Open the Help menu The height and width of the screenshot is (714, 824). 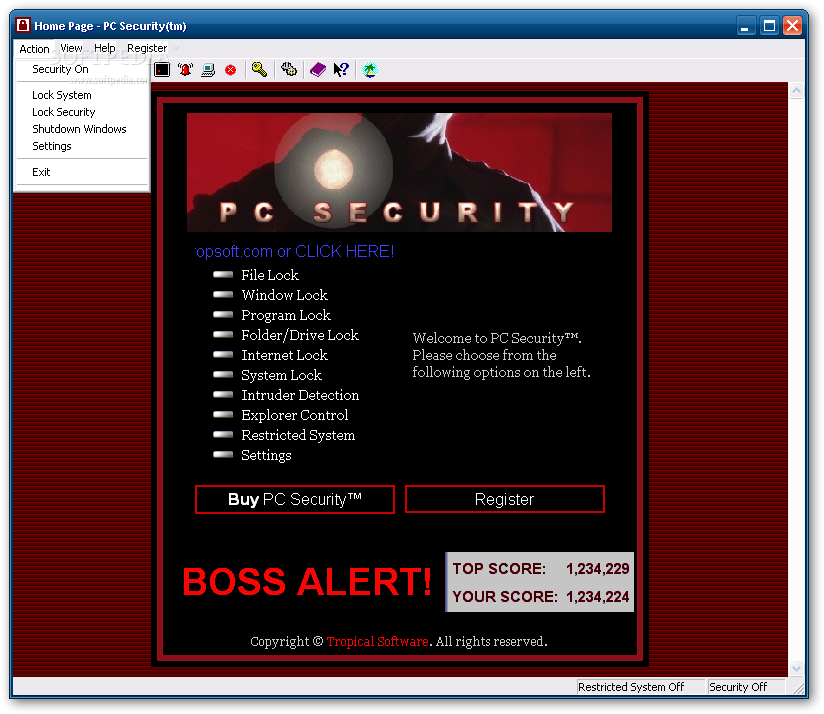(x=105, y=48)
